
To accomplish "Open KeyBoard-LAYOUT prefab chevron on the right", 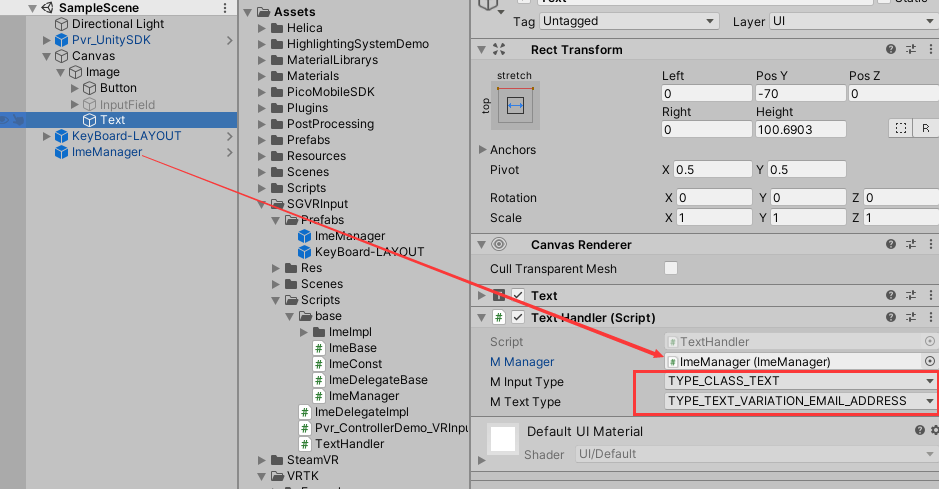I will pyautogui.click(x=230, y=136).
